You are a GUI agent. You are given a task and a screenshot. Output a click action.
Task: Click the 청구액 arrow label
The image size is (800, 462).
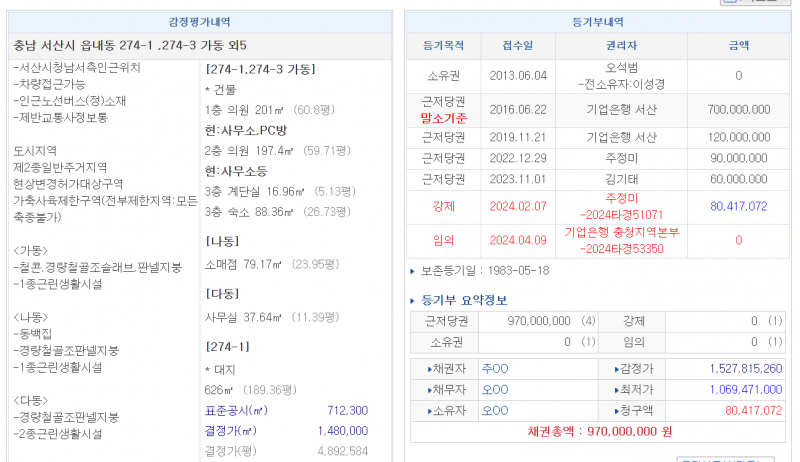[632, 410]
